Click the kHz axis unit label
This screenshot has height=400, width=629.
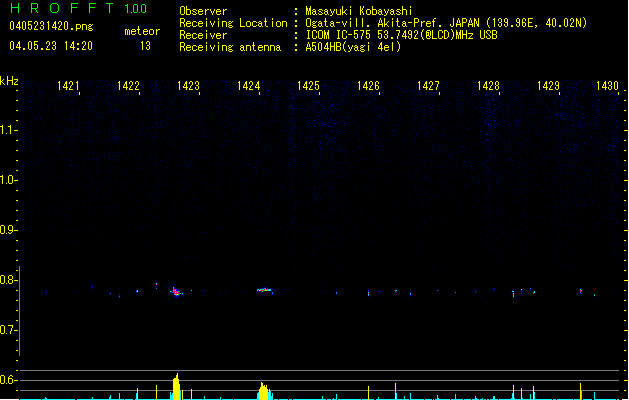(x=9, y=81)
